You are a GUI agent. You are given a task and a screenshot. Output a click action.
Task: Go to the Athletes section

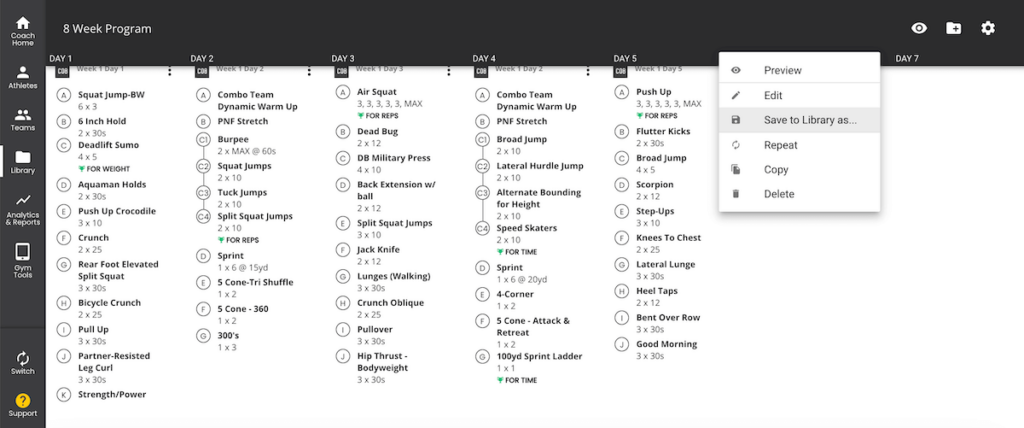tap(22, 77)
